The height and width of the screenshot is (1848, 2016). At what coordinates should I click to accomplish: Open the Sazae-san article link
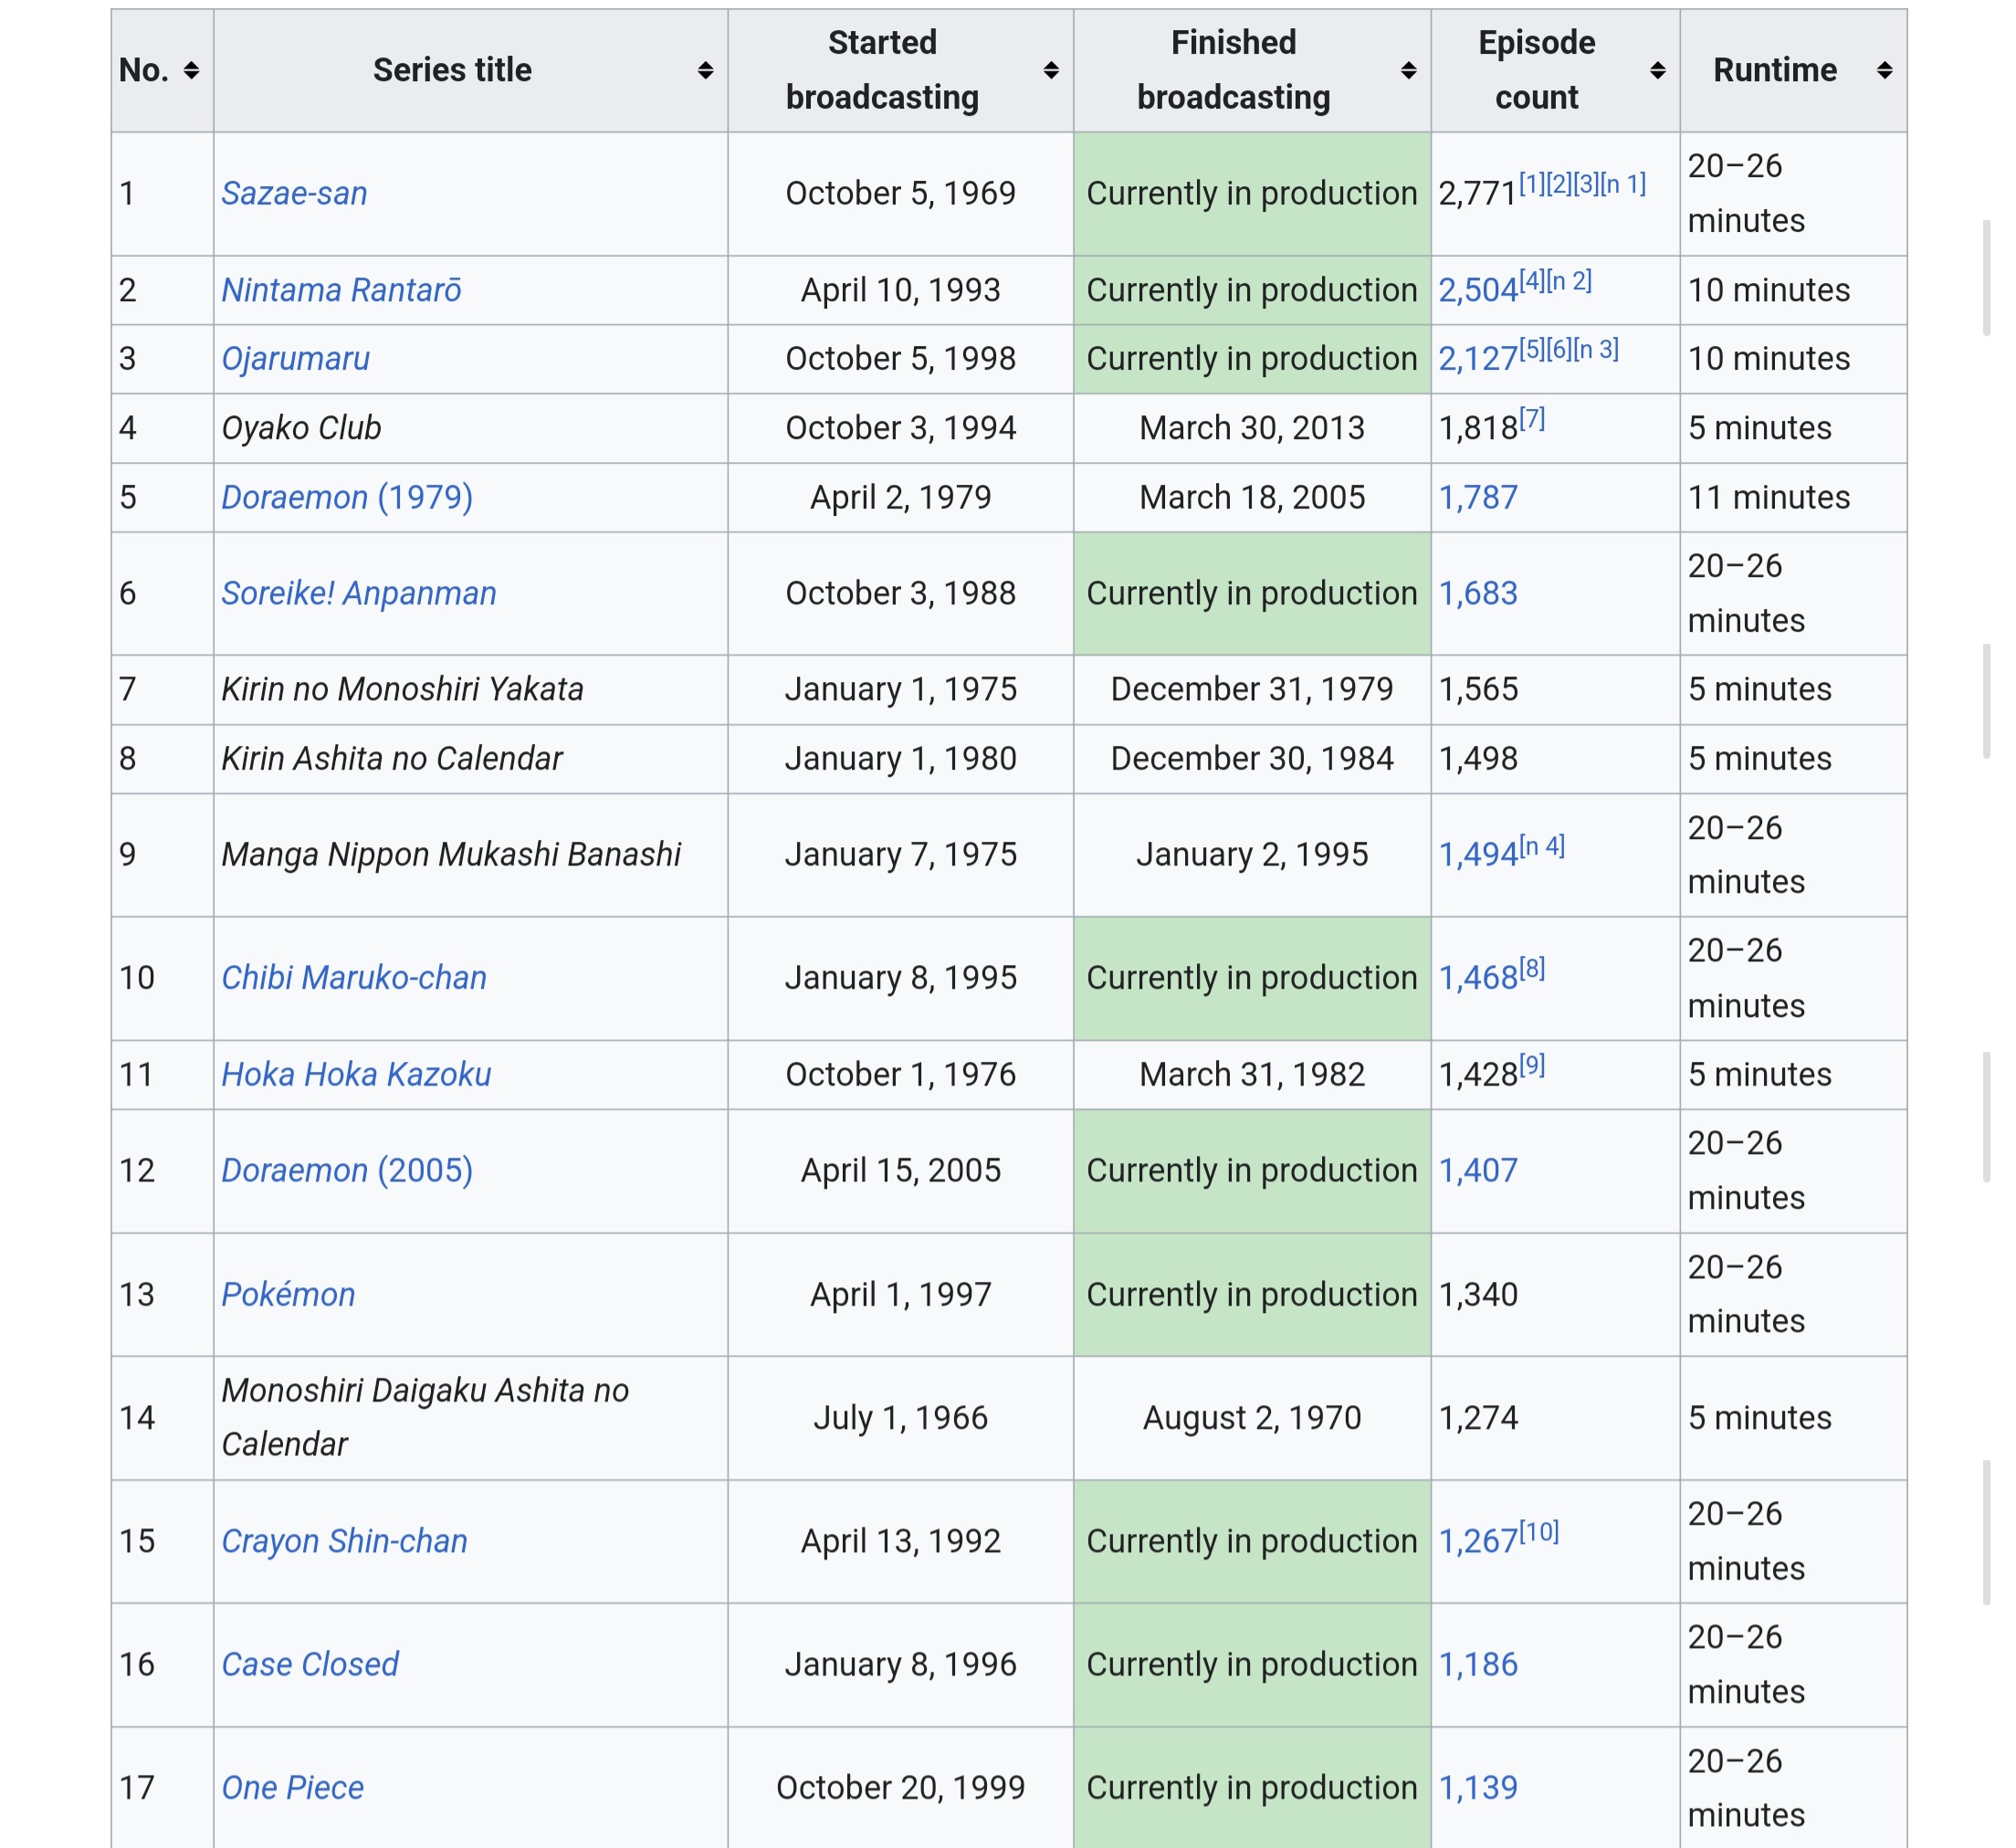pyautogui.click(x=294, y=193)
